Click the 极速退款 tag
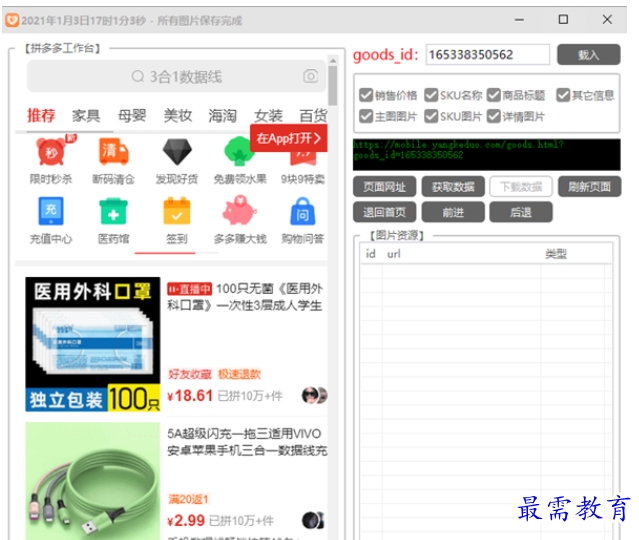639x540 pixels. coord(239,374)
